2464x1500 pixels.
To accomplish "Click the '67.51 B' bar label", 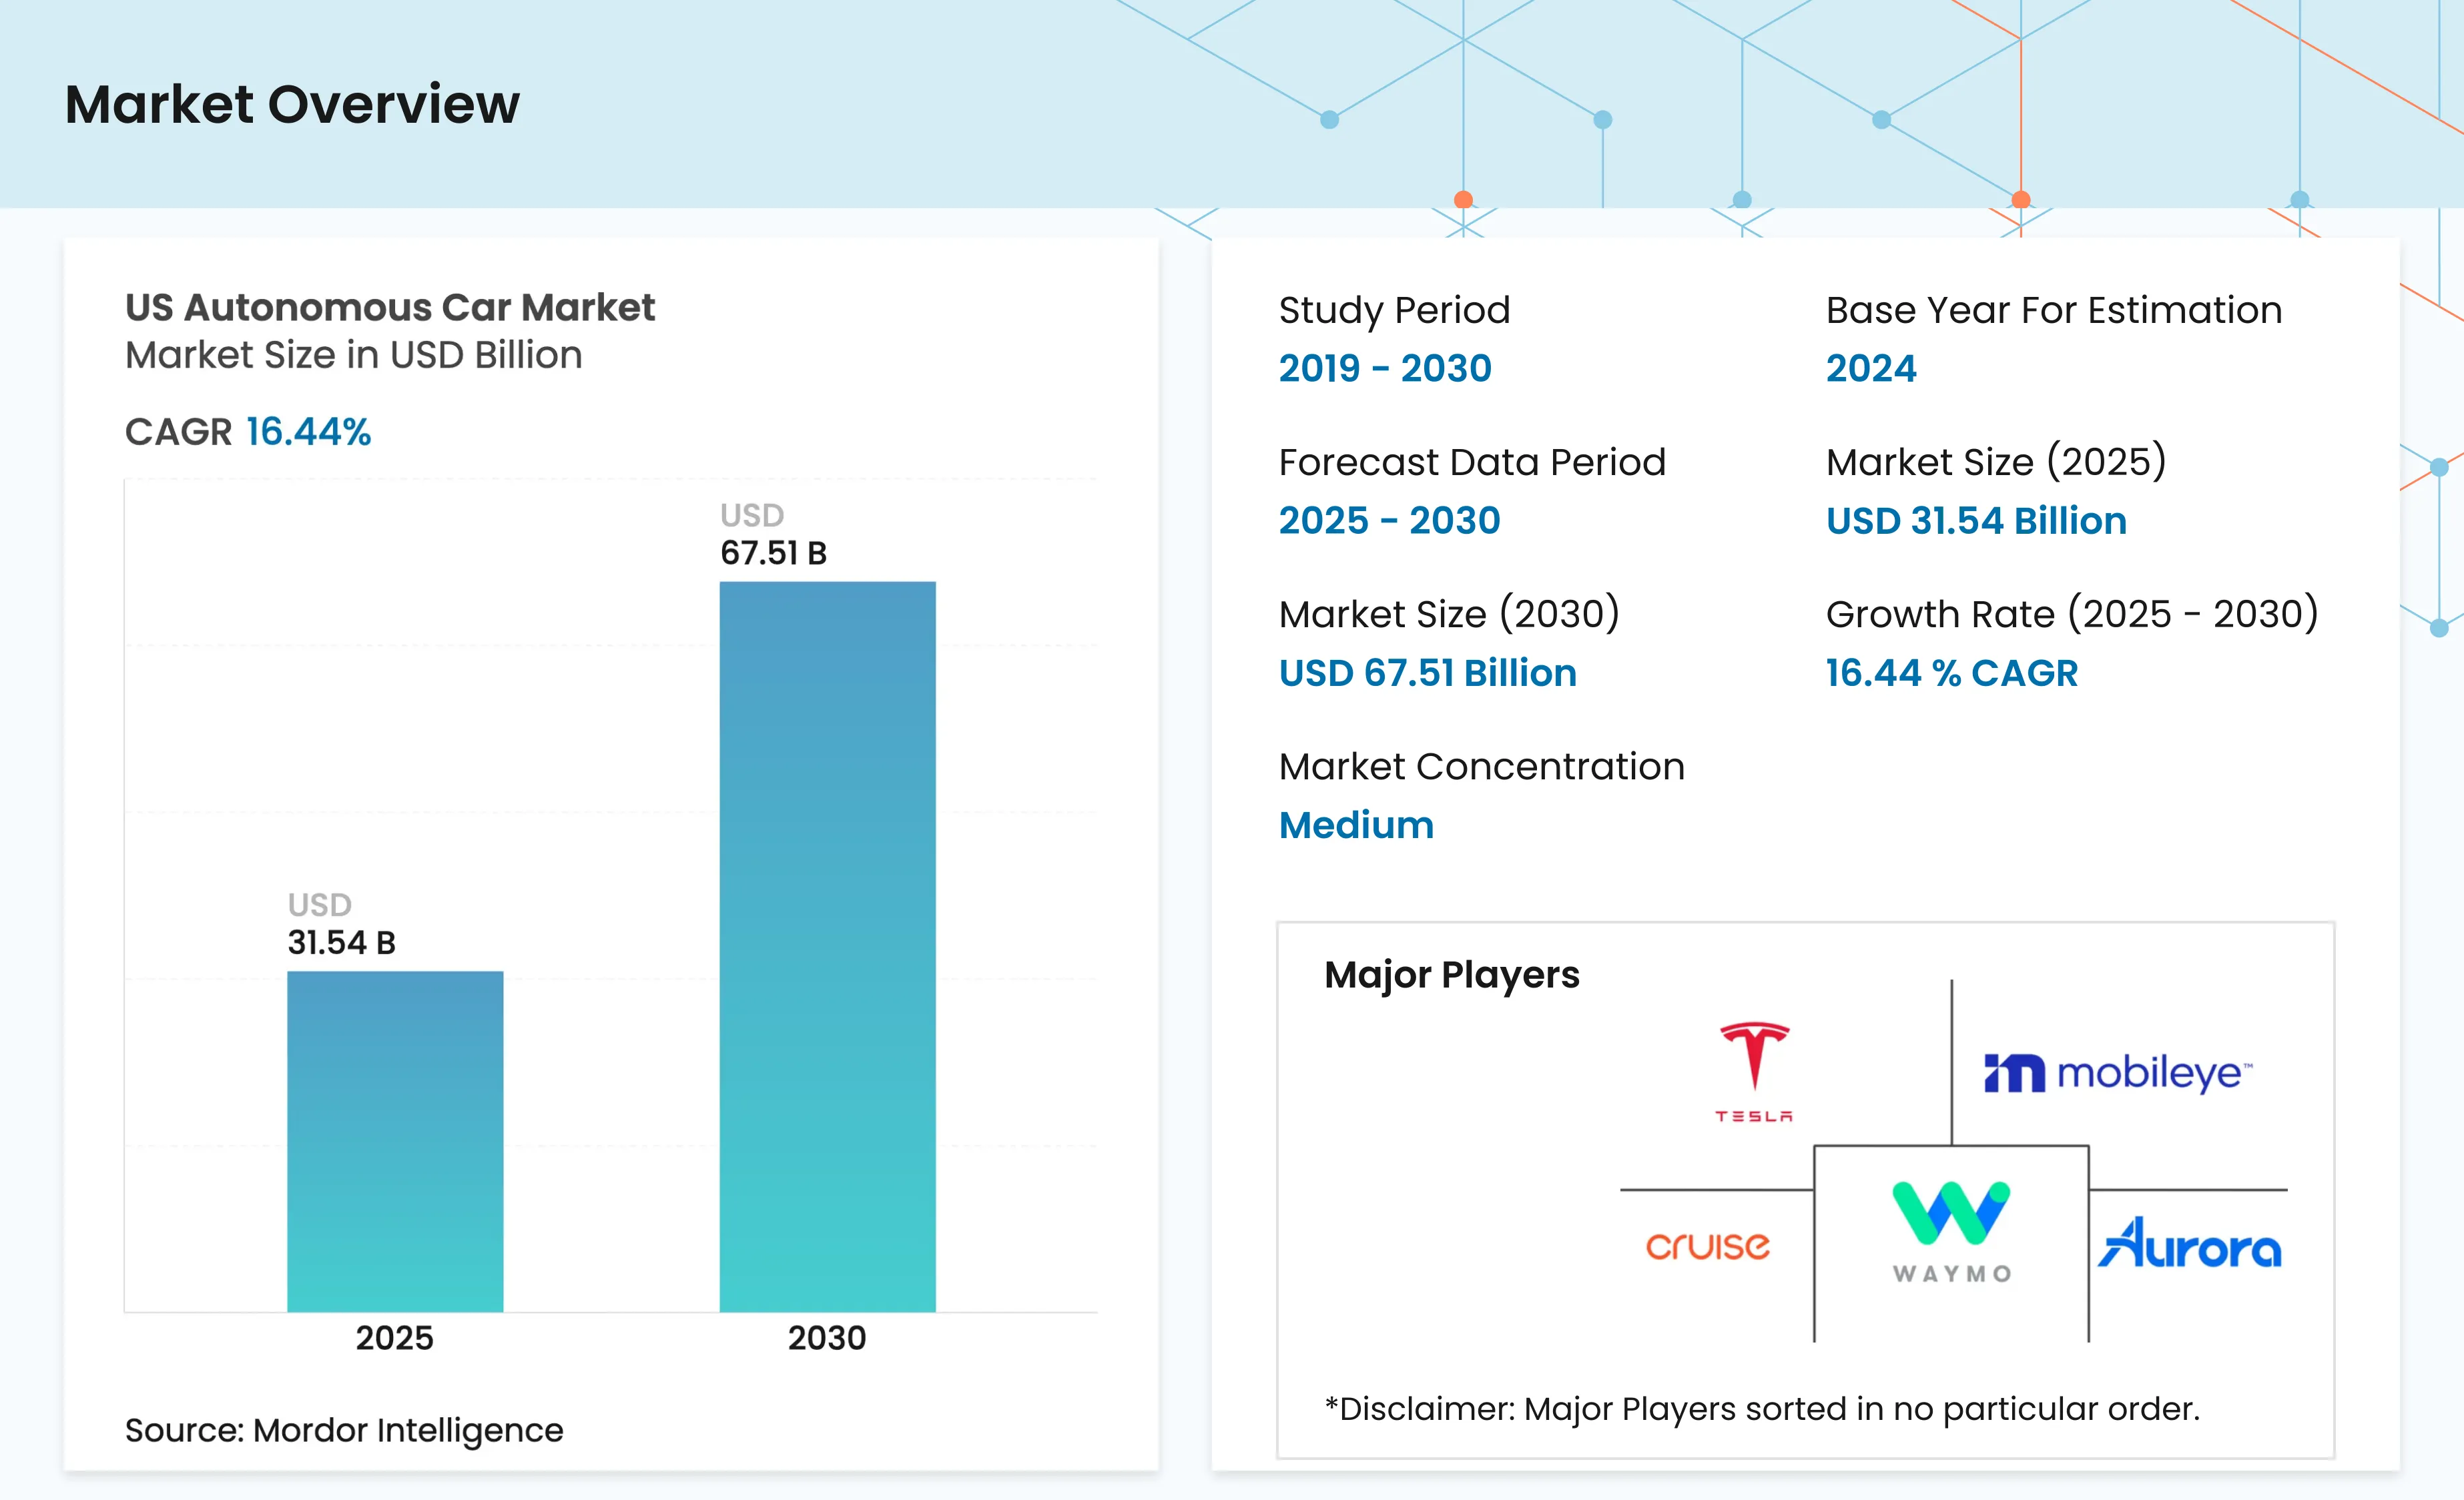I will 774,553.
